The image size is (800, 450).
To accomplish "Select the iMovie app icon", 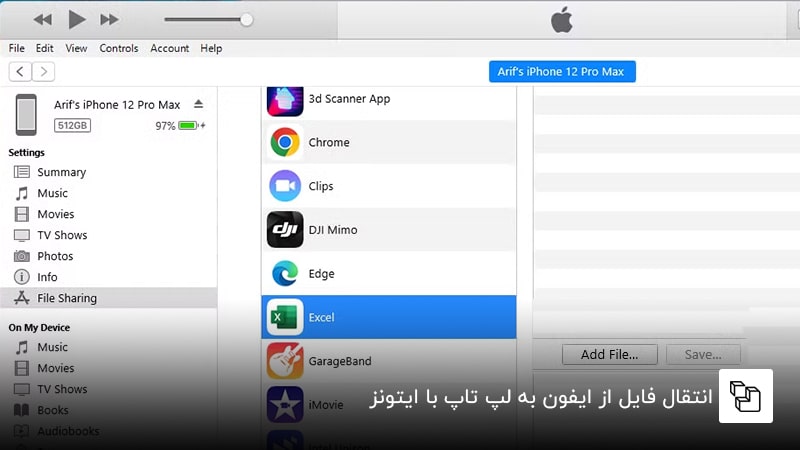I will (x=285, y=405).
